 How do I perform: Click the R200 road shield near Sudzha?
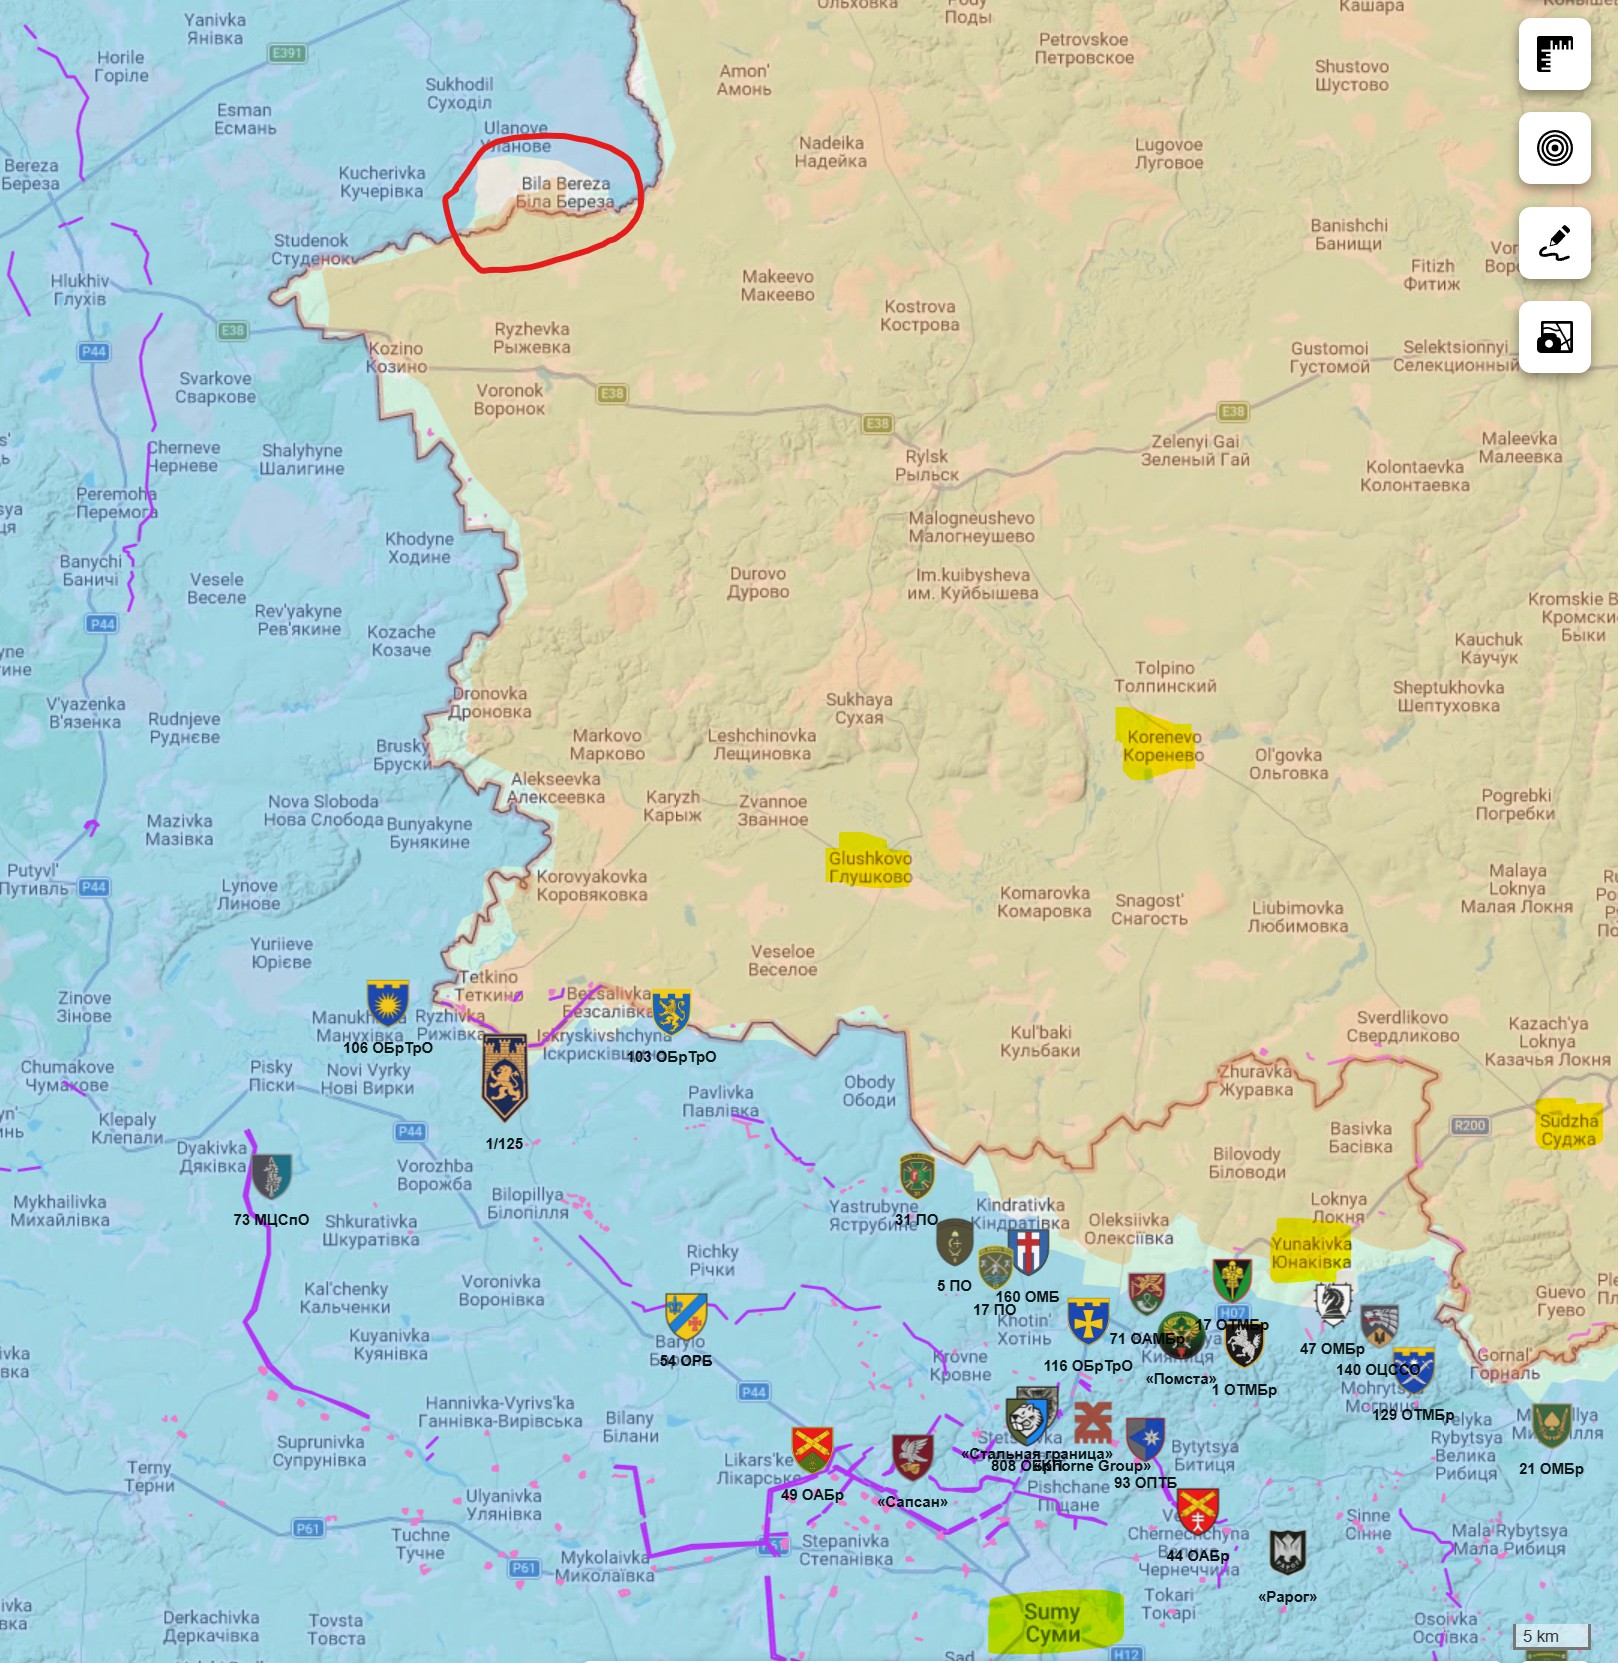[x=1469, y=1125]
